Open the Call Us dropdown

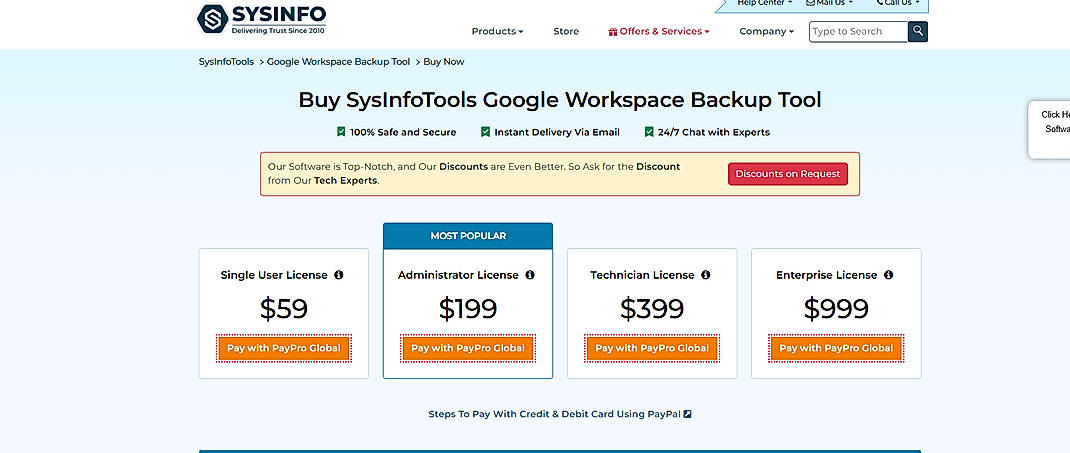pyautogui.click(x=899, y=3)
